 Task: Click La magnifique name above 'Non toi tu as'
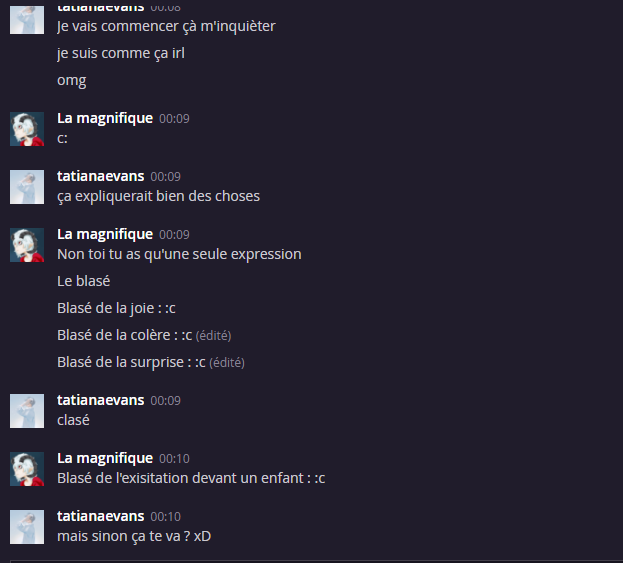pyautogui.click(x=105, y=234)
